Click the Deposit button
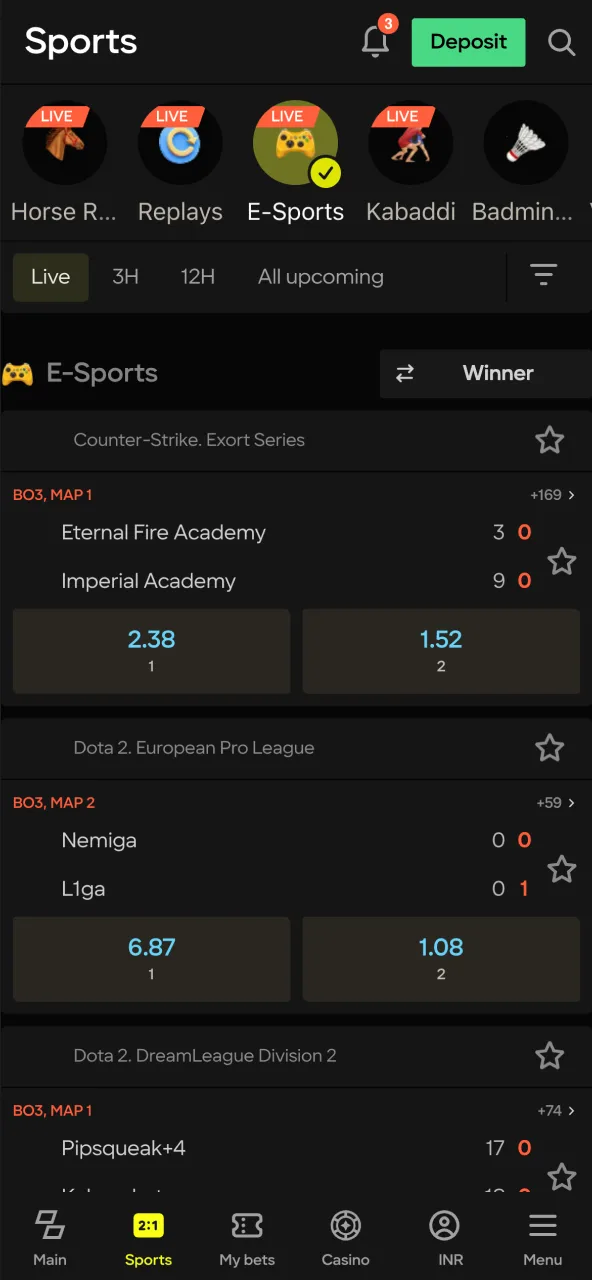The width and height of the screenshot is (592, 1280). pyautogui.click(x=468, y=42)
